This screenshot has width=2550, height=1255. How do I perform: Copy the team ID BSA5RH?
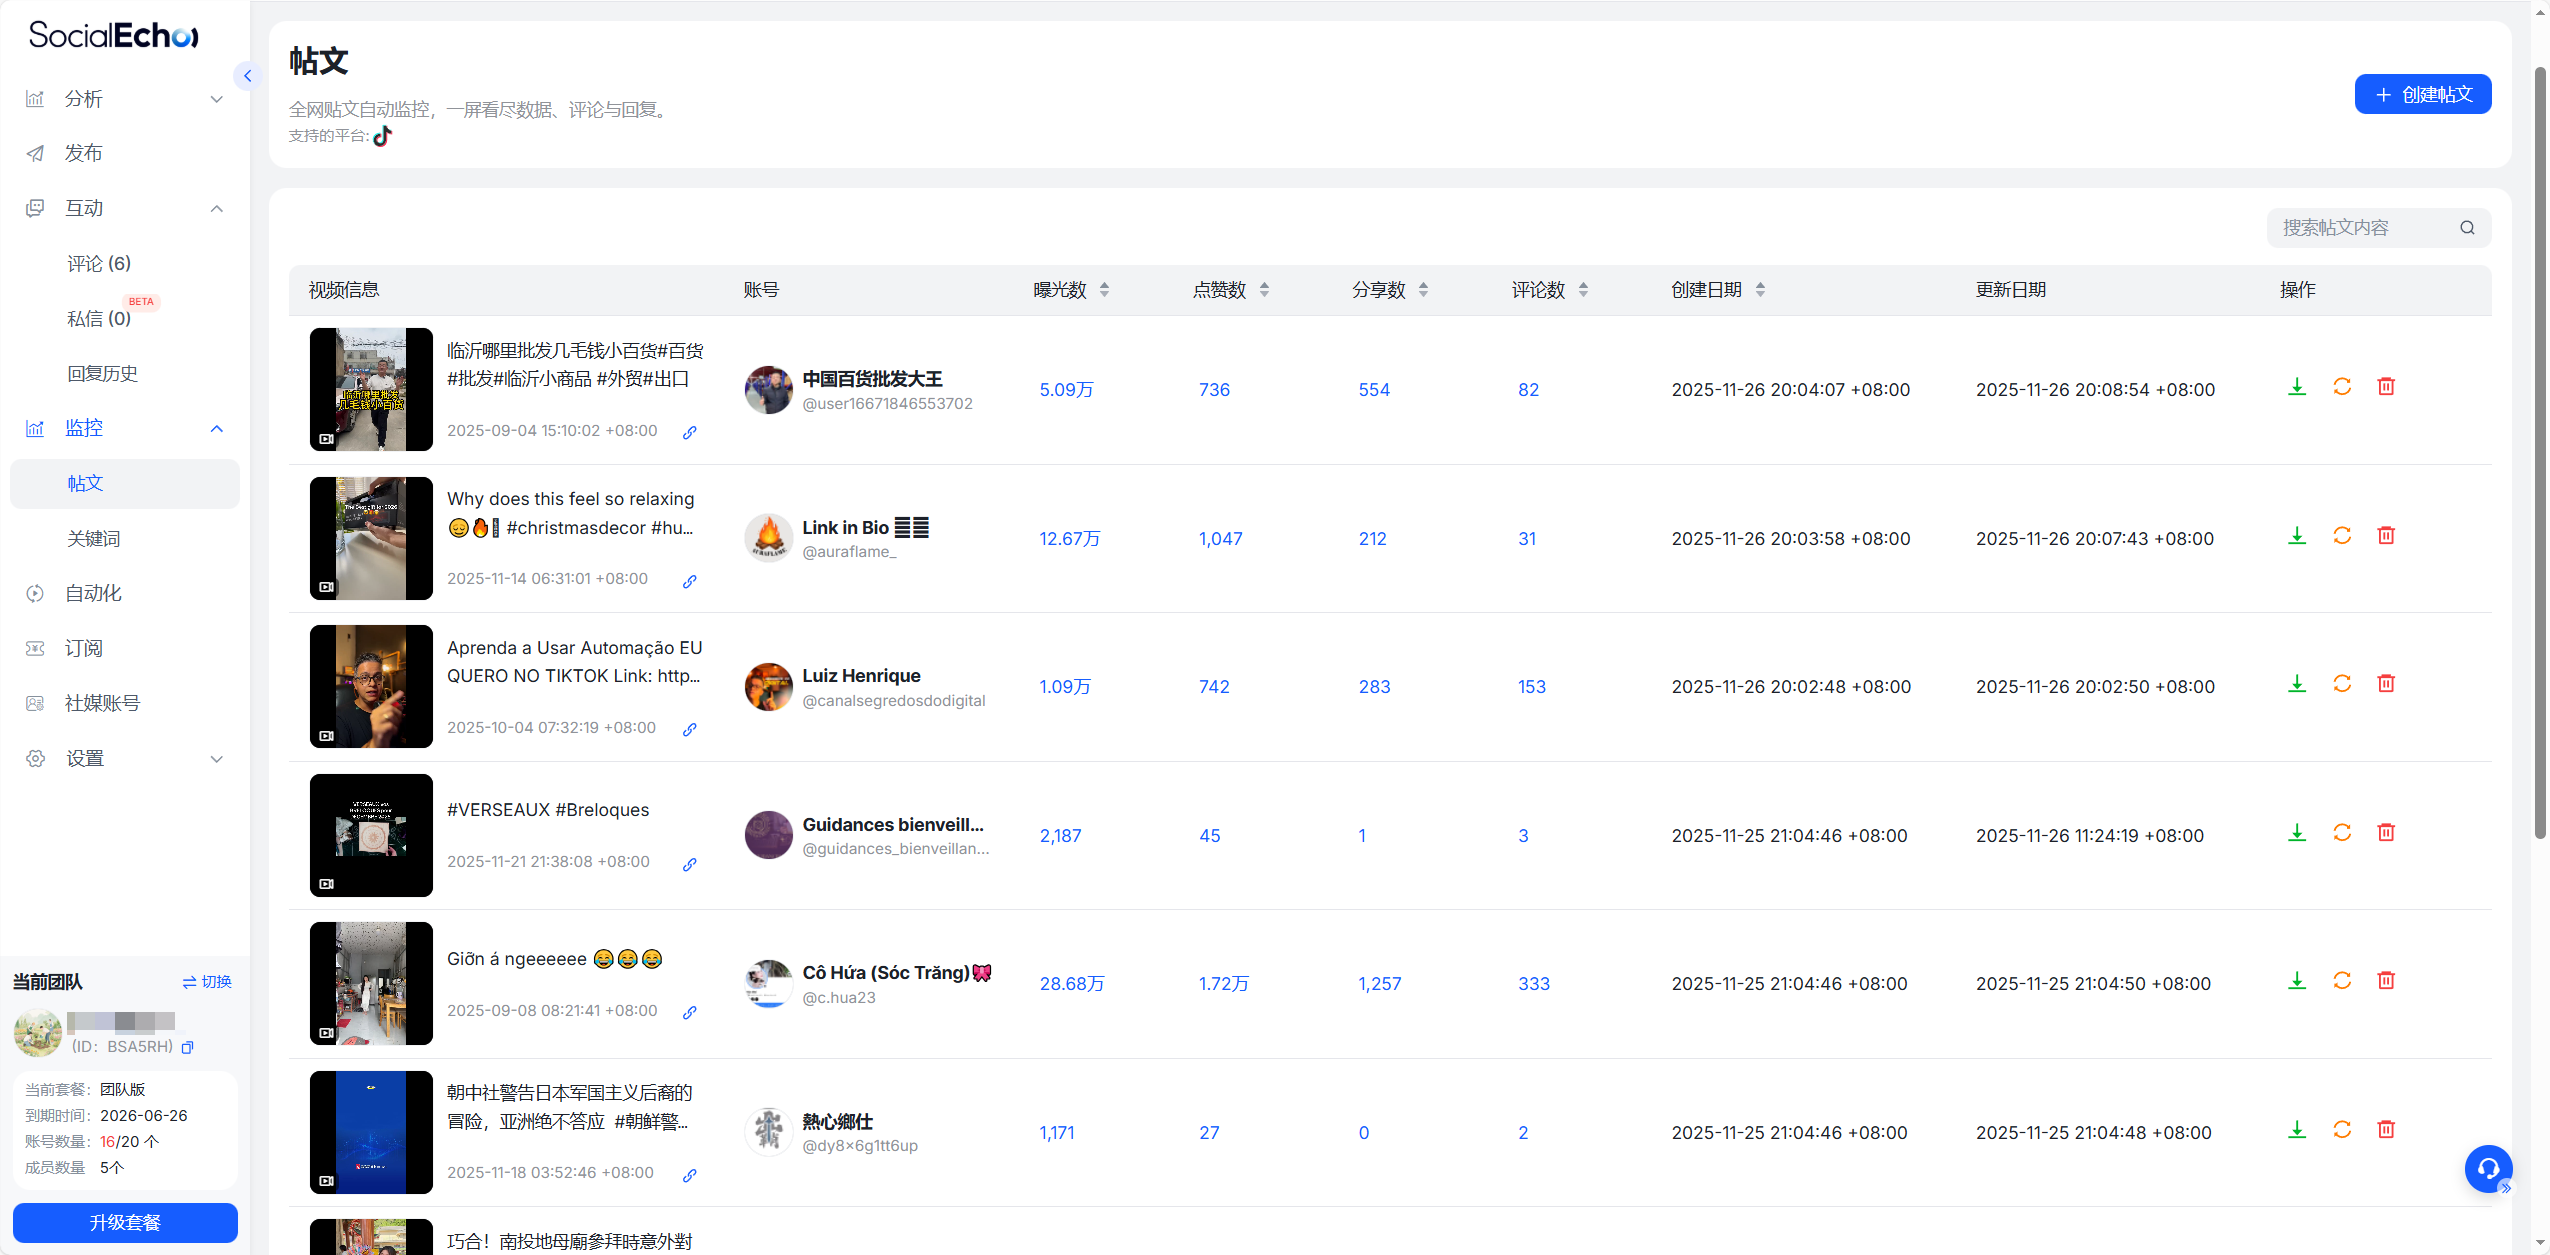[187, 1047]
